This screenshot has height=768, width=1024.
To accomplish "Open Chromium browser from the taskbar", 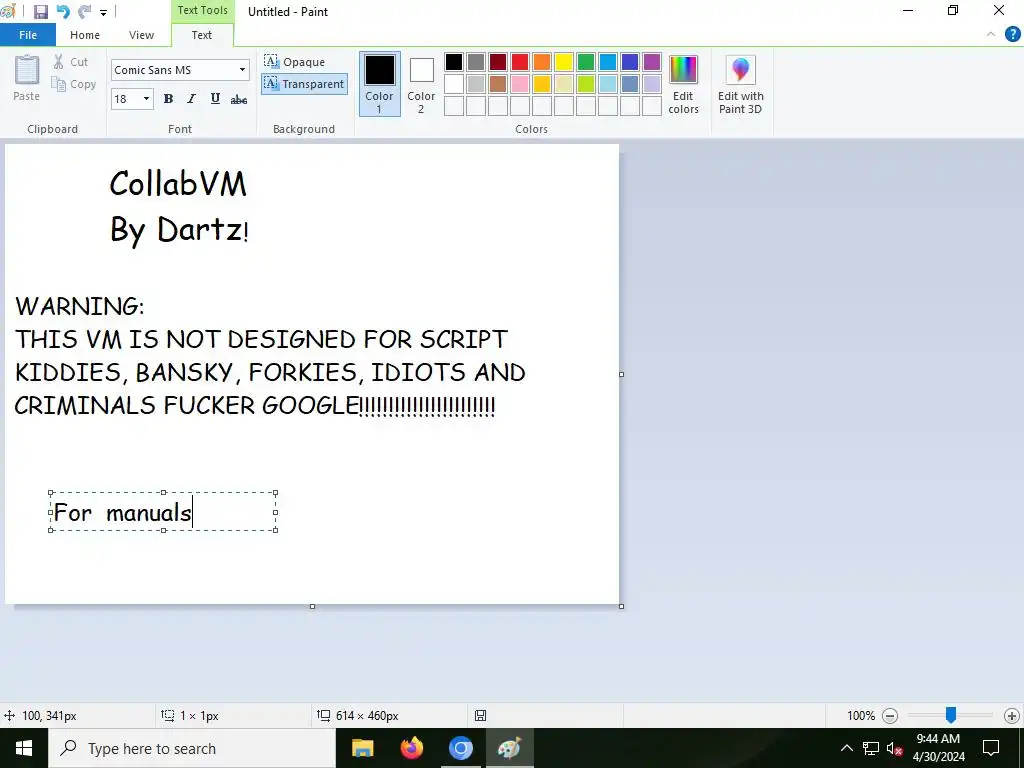I will (x=460, y=748).
